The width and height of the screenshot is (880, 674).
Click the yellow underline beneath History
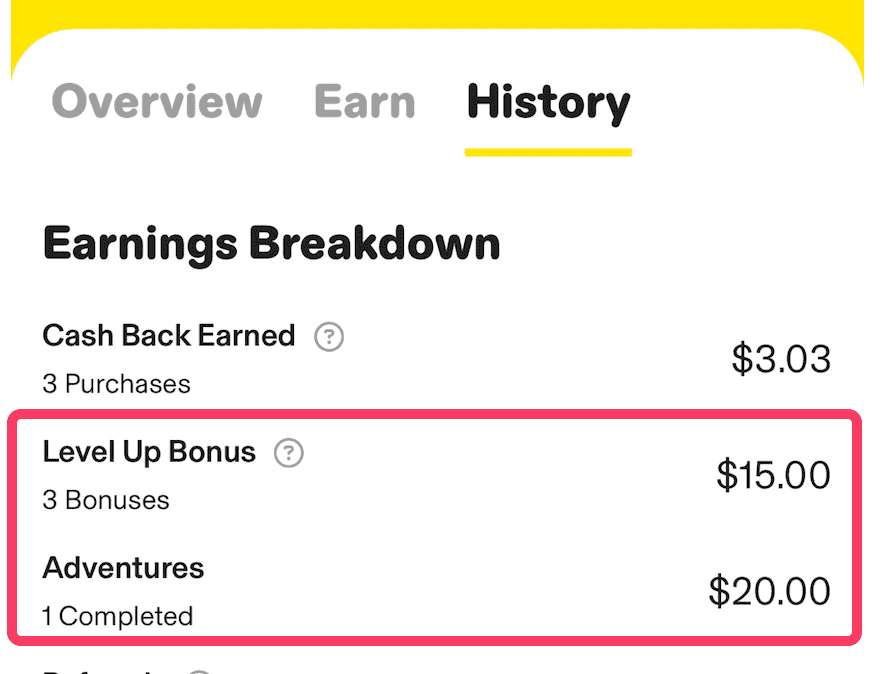[x=548, y=153]
